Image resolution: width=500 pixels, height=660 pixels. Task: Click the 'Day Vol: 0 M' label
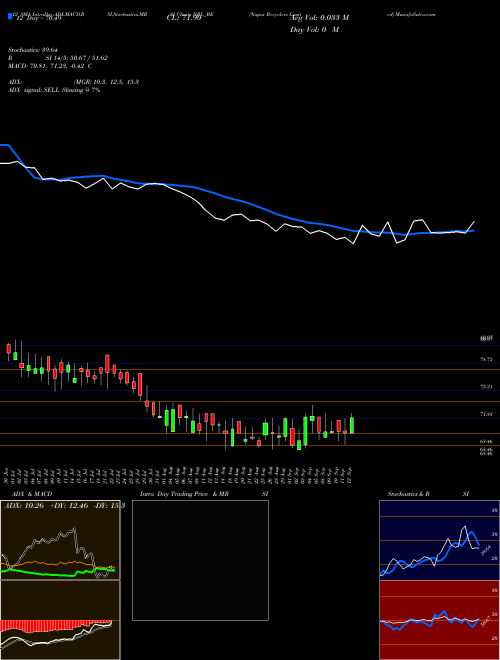click(x=314, y=30)
